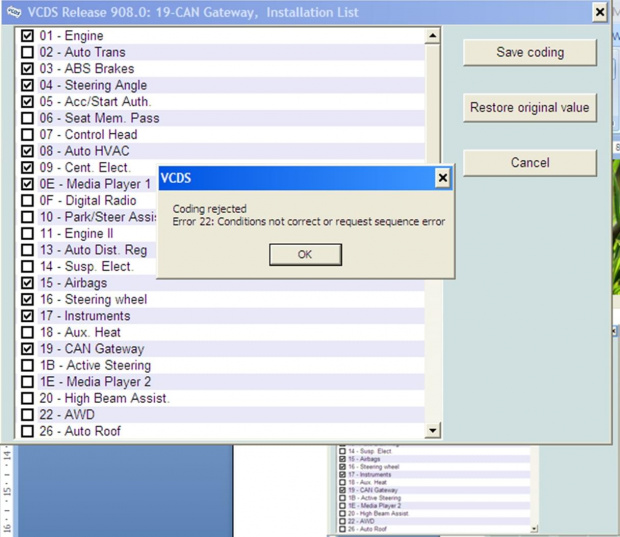Close the Installation List window

pos(600,12)
